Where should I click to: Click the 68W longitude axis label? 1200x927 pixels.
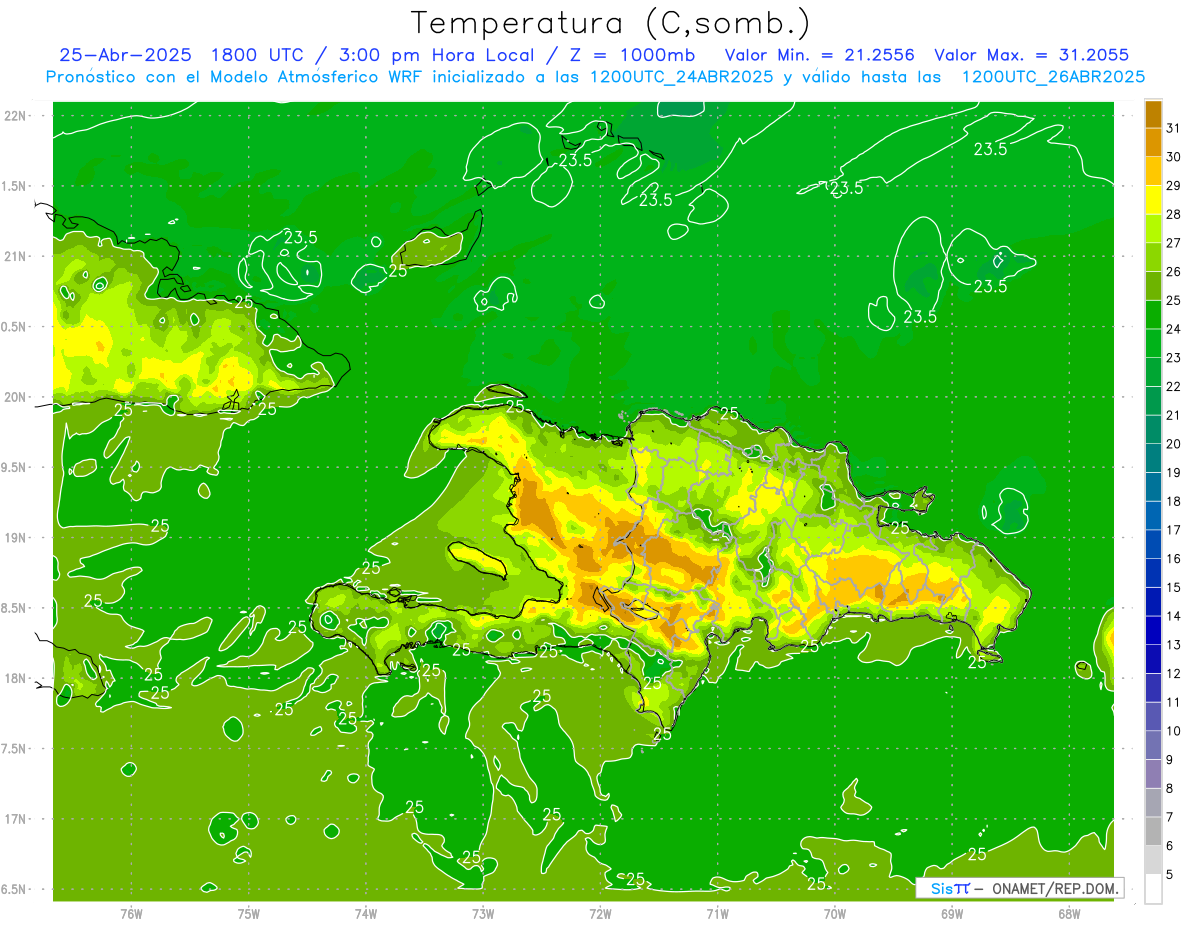click(1069, 913)
